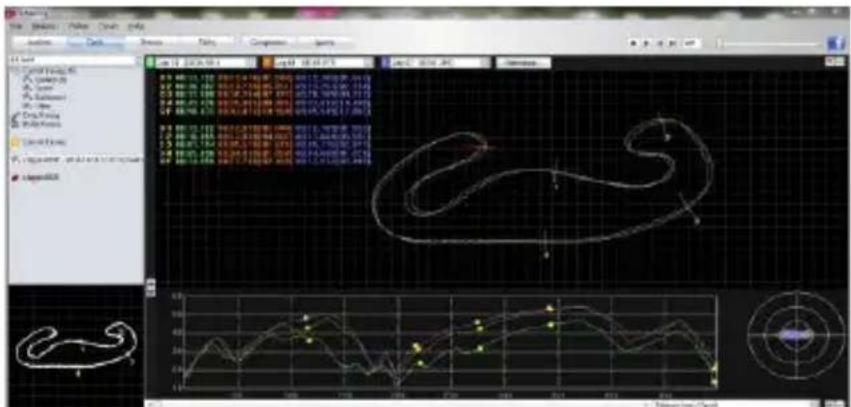Open the orange lap selection dropdown
Screen dimensions: 851x407
point(323,63)
